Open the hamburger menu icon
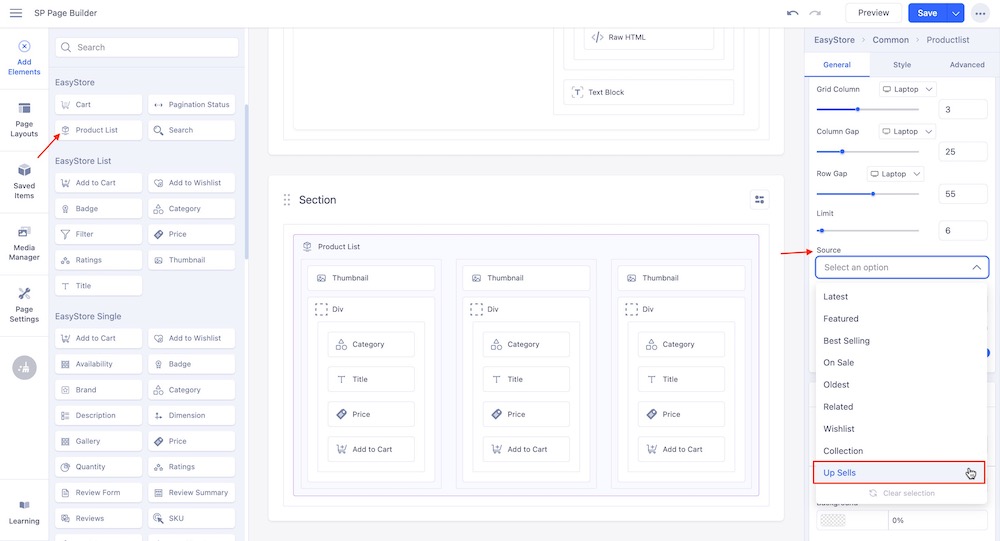Viewport: 1000px width, 541px height. click(x=16, y=13)
